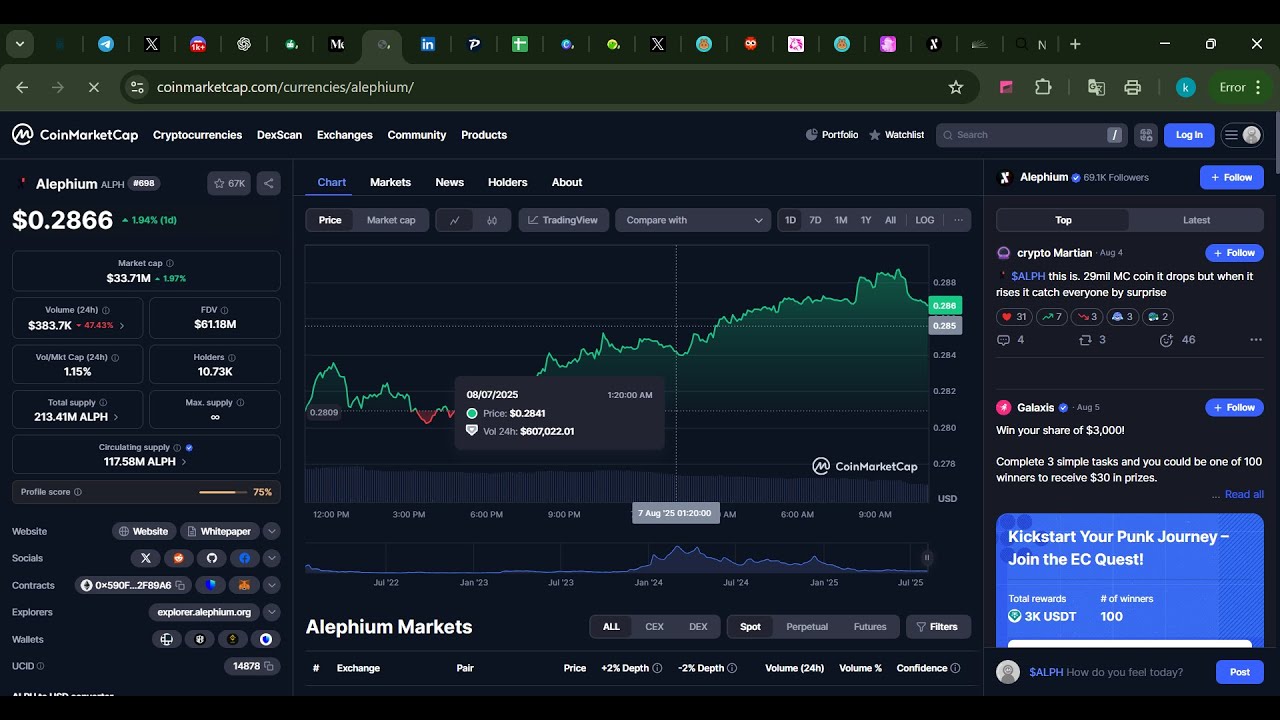
Task: Click the Profile score 75% bar
Action: (x=146, y=492)
